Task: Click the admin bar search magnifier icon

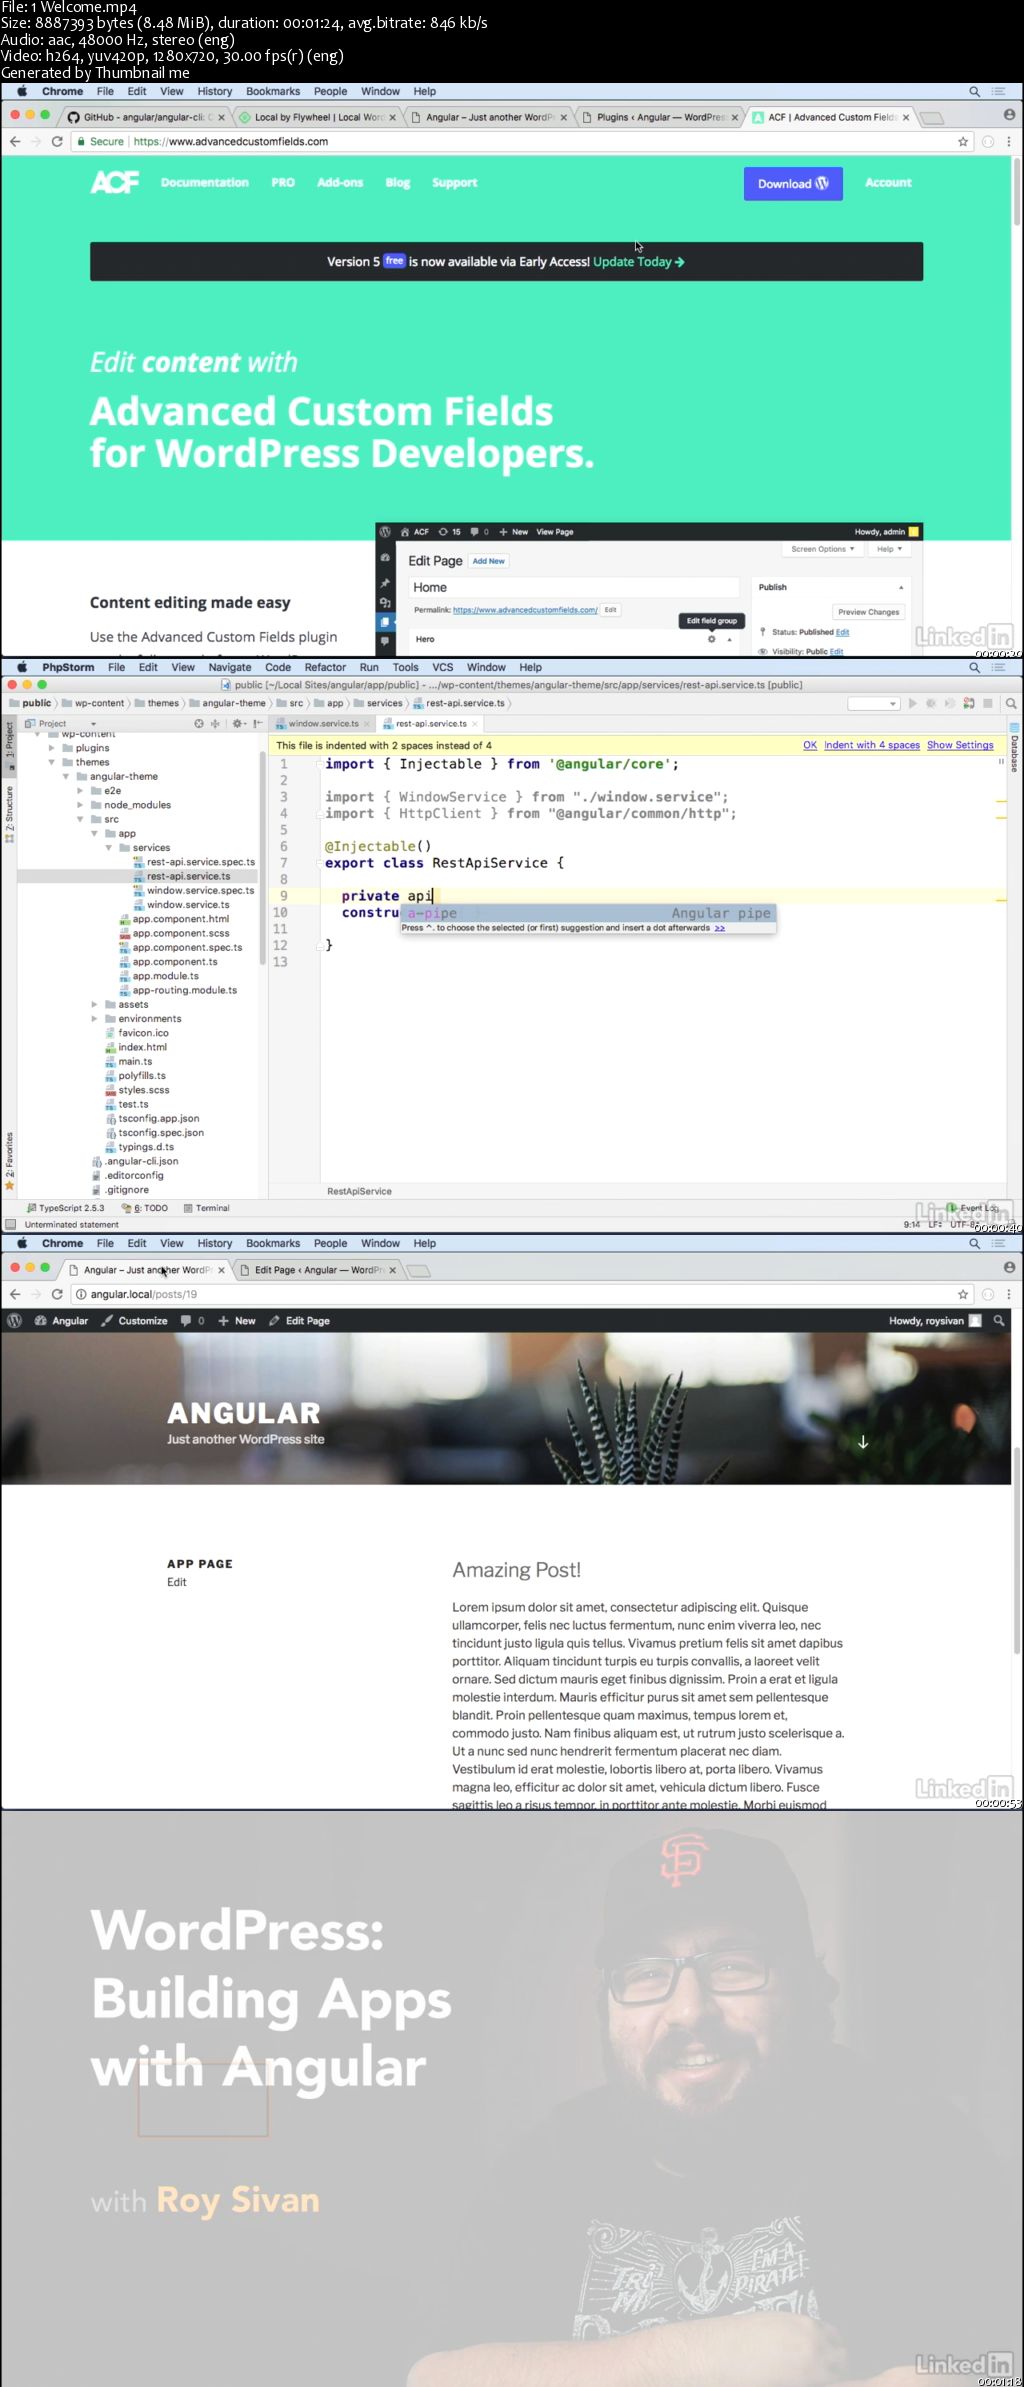Action: click(x=999, y=1321)
